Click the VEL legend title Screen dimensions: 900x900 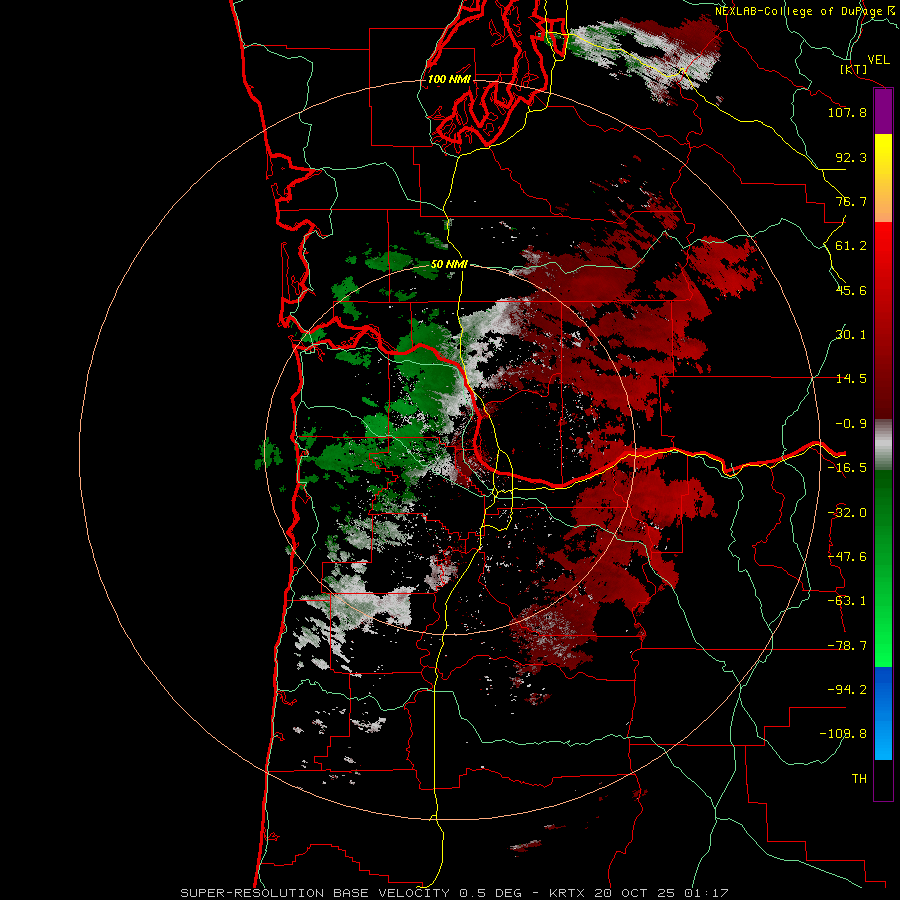tap(878, 60)
